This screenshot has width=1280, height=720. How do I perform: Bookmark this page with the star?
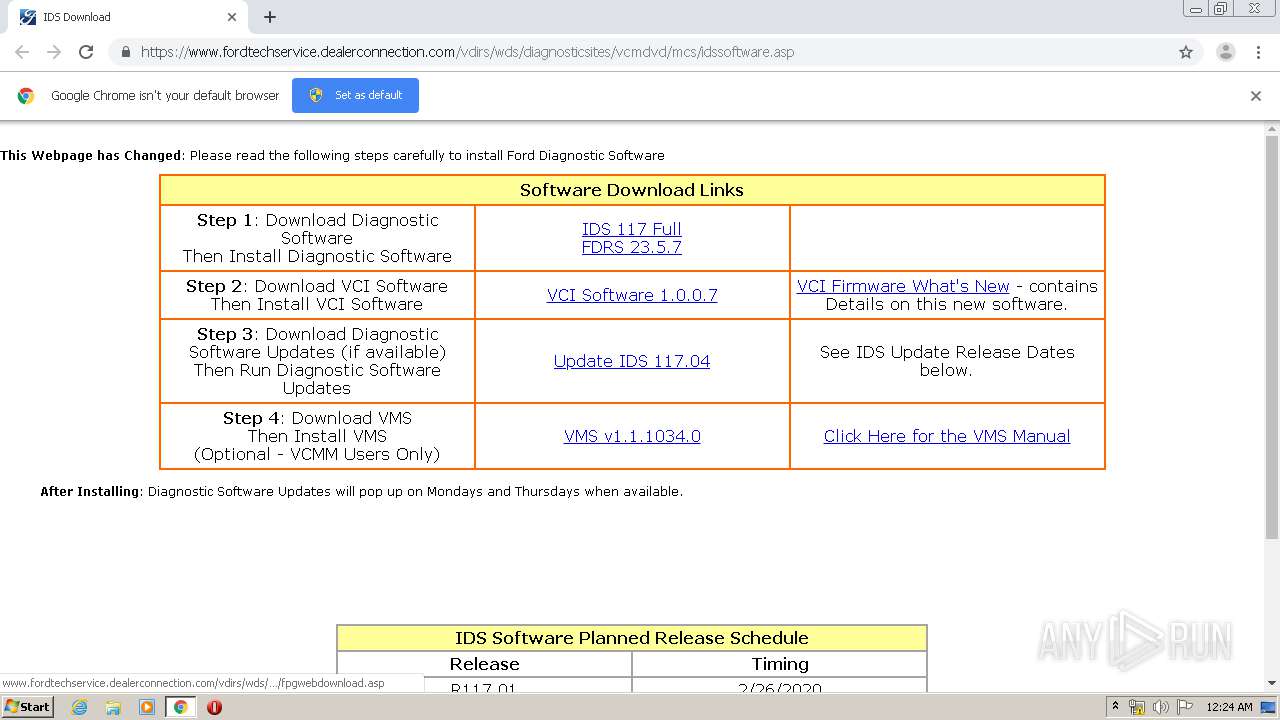click(1186, 52)
